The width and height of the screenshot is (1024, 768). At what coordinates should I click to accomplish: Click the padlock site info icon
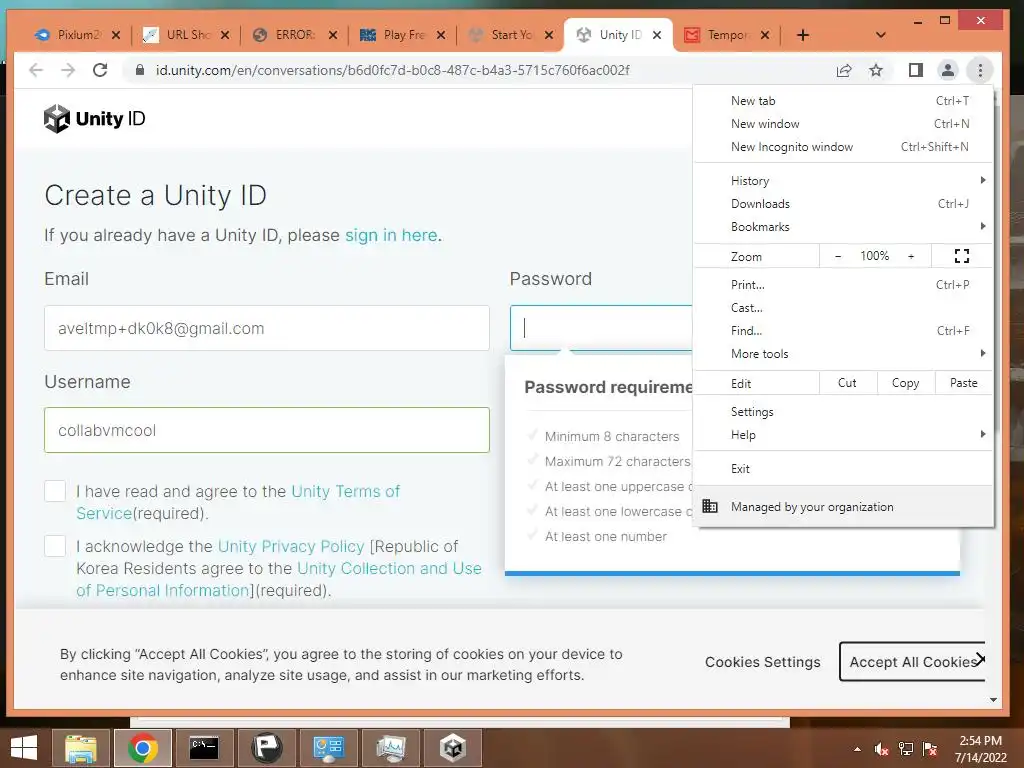pos(139,70)
